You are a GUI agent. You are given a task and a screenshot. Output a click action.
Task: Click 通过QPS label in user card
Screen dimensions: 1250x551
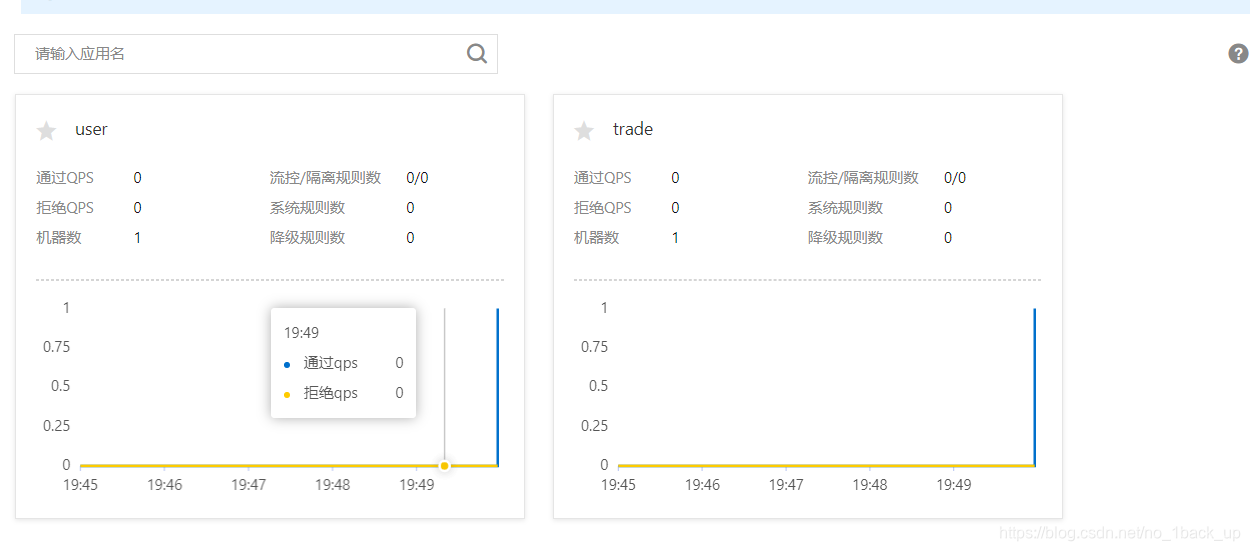[65, 178]
